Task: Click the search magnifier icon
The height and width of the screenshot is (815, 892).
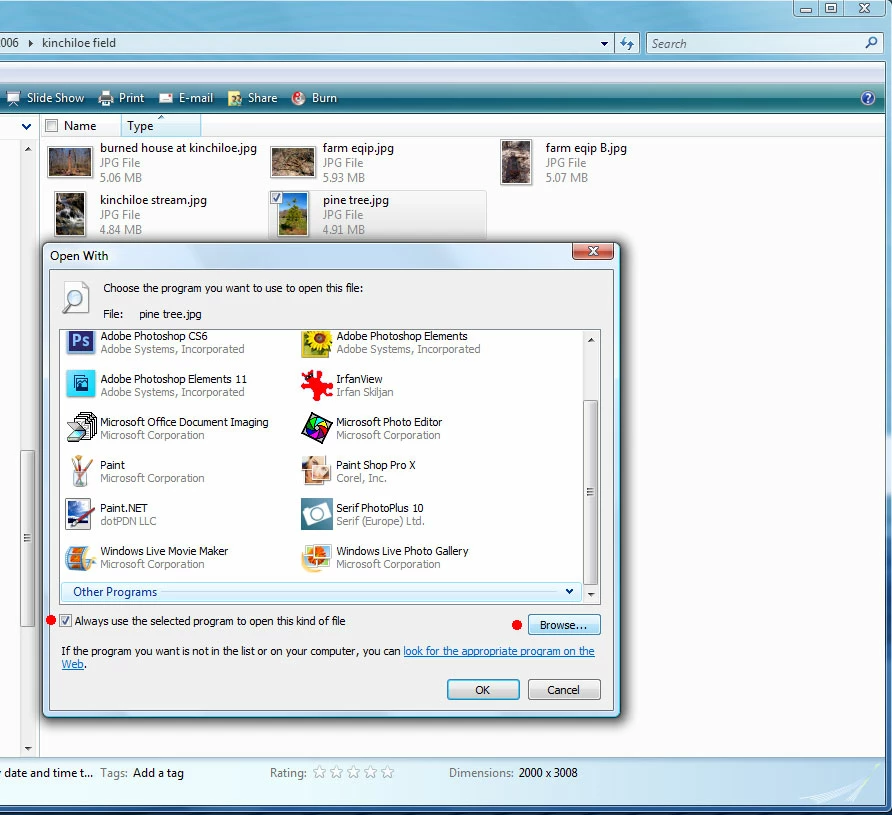Action: [871, 43]
